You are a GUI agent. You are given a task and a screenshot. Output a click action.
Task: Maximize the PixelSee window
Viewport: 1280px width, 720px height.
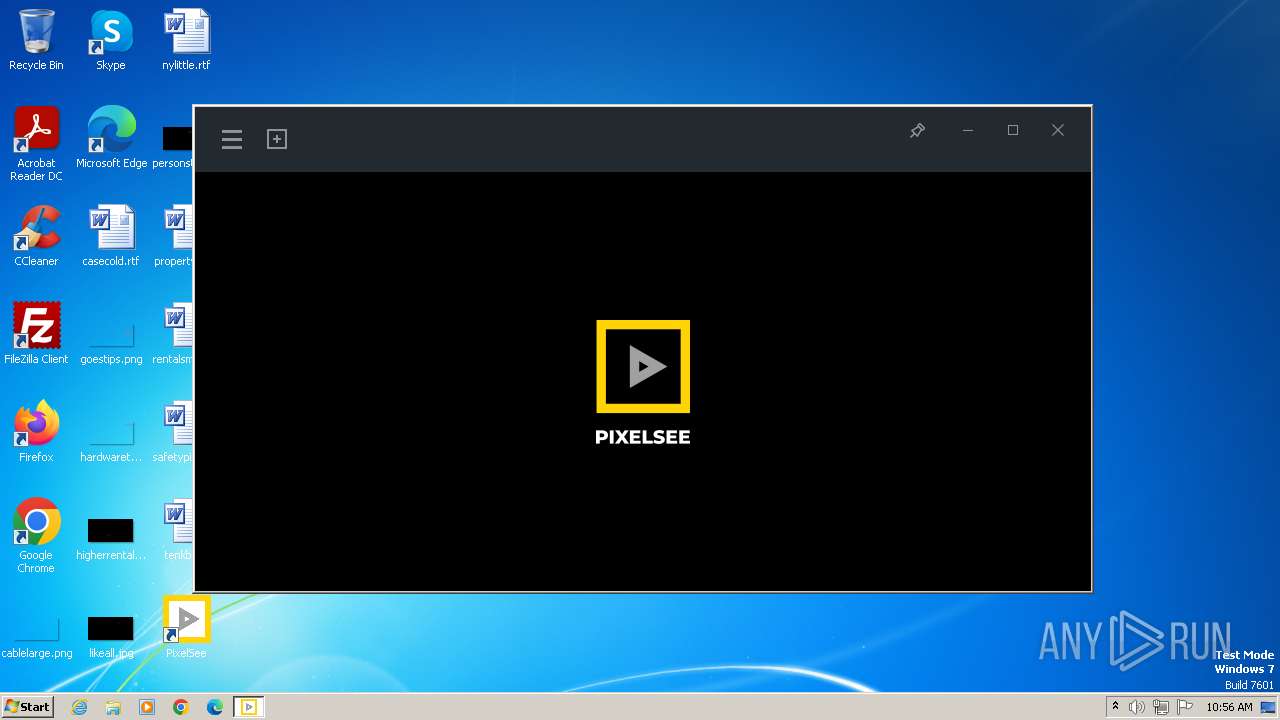(x=1013, y=130)
